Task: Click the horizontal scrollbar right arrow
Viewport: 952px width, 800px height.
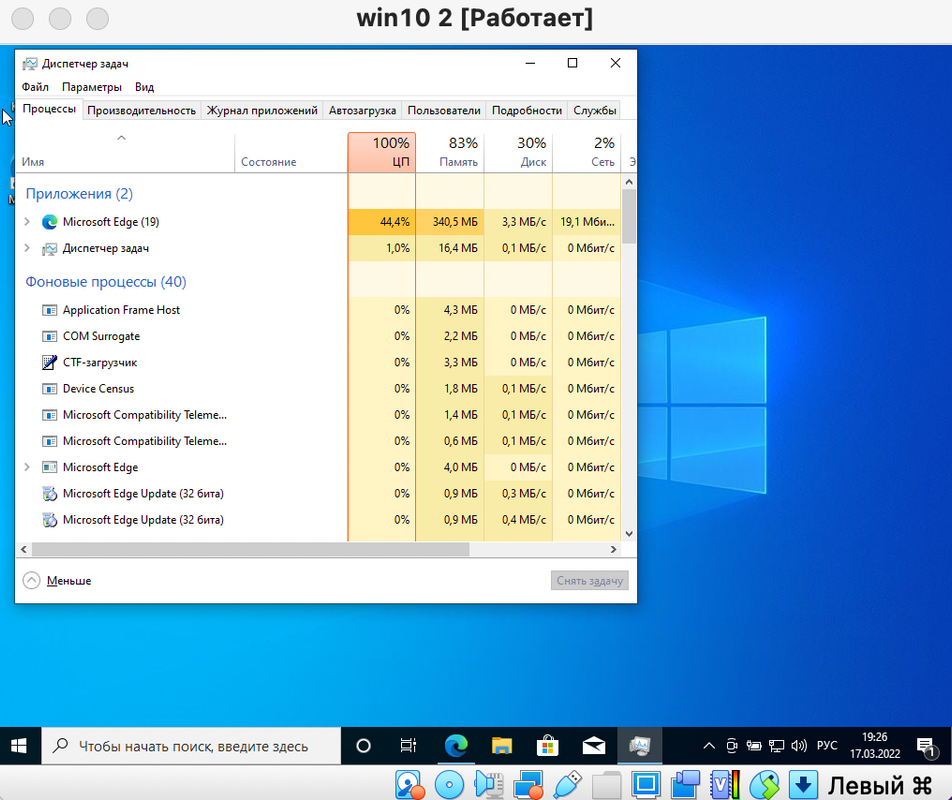Action: (614, 549)
